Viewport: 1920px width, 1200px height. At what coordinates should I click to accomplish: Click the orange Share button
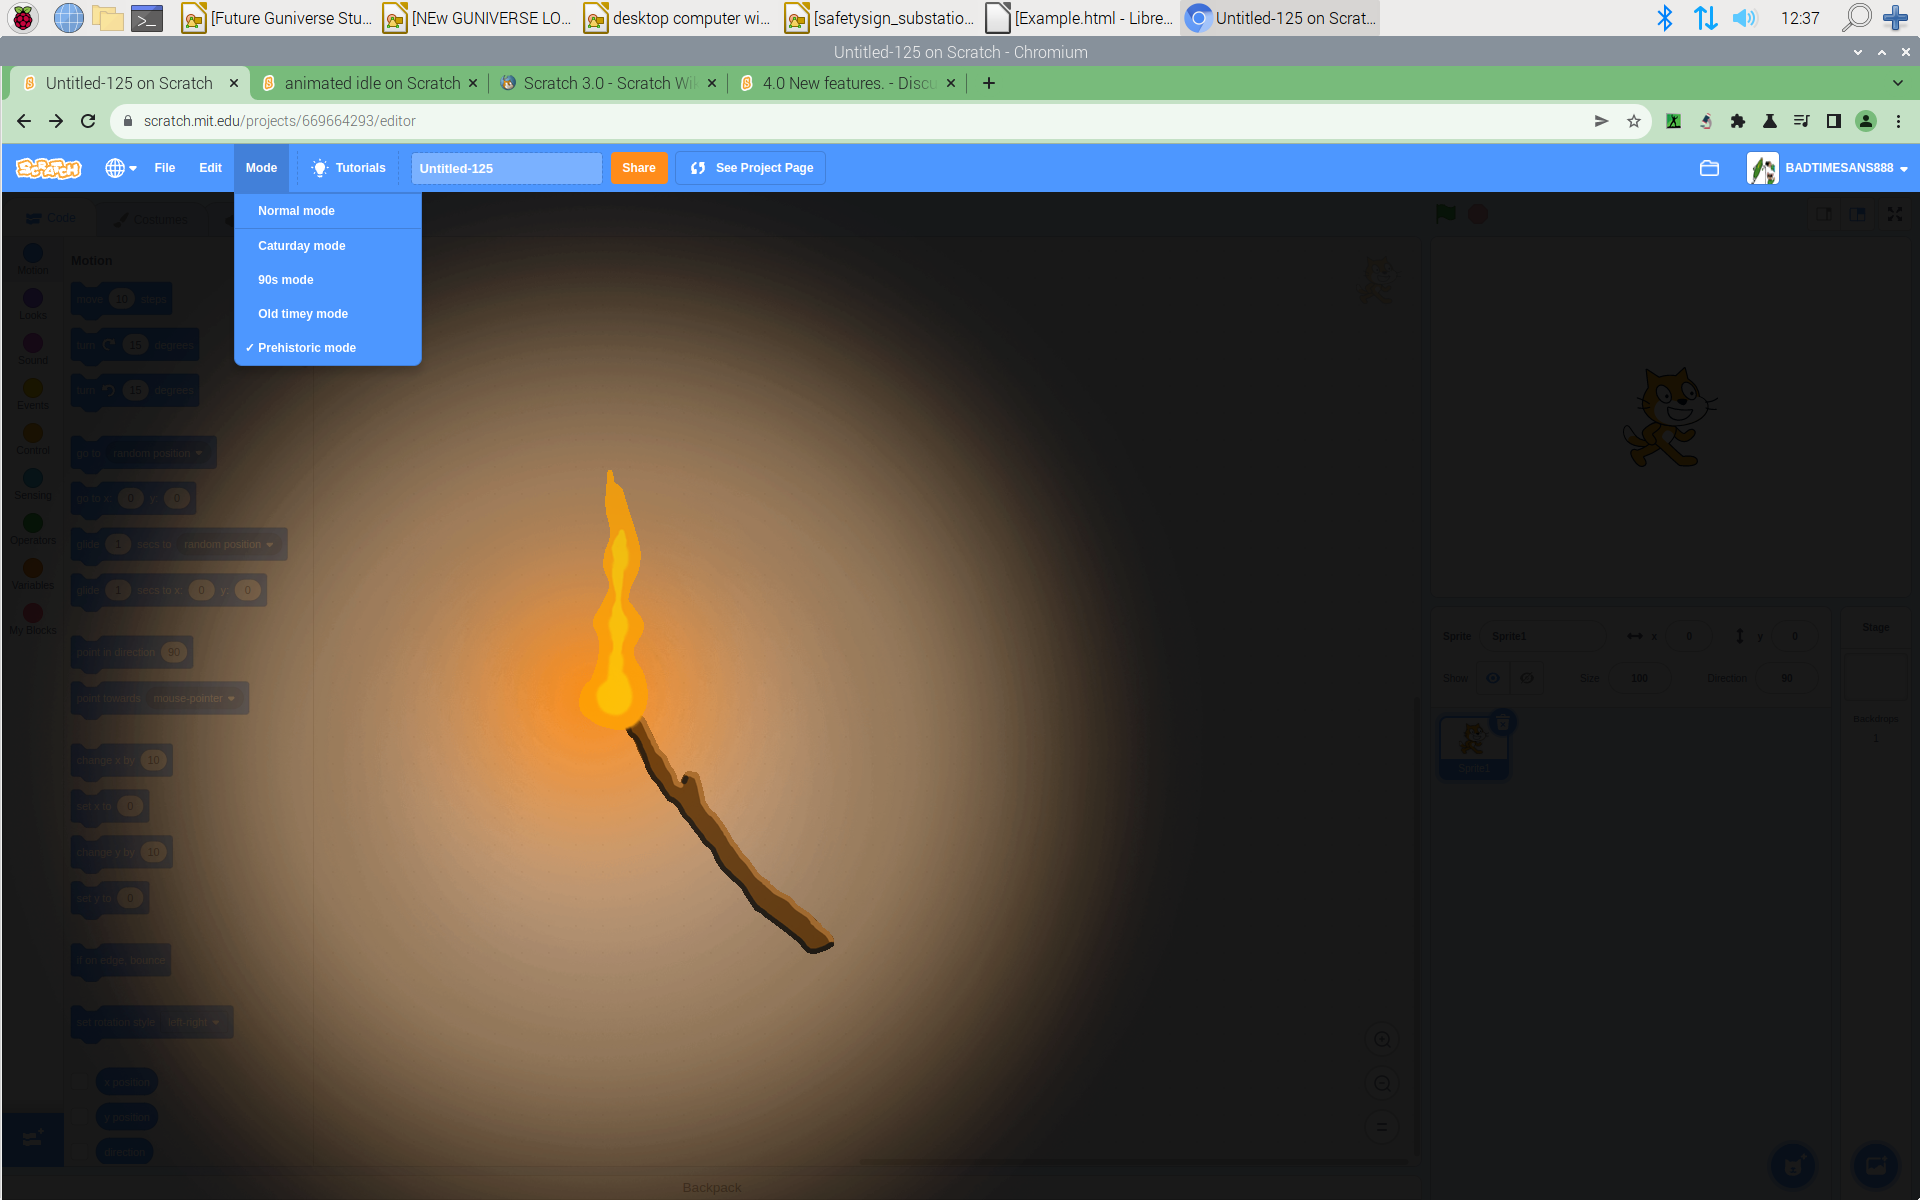638,168
